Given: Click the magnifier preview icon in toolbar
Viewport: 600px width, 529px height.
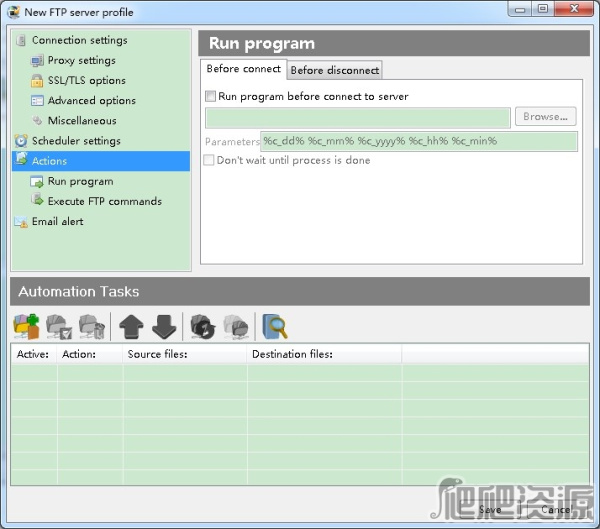Looking at the screenshot, I should point(274,326).
